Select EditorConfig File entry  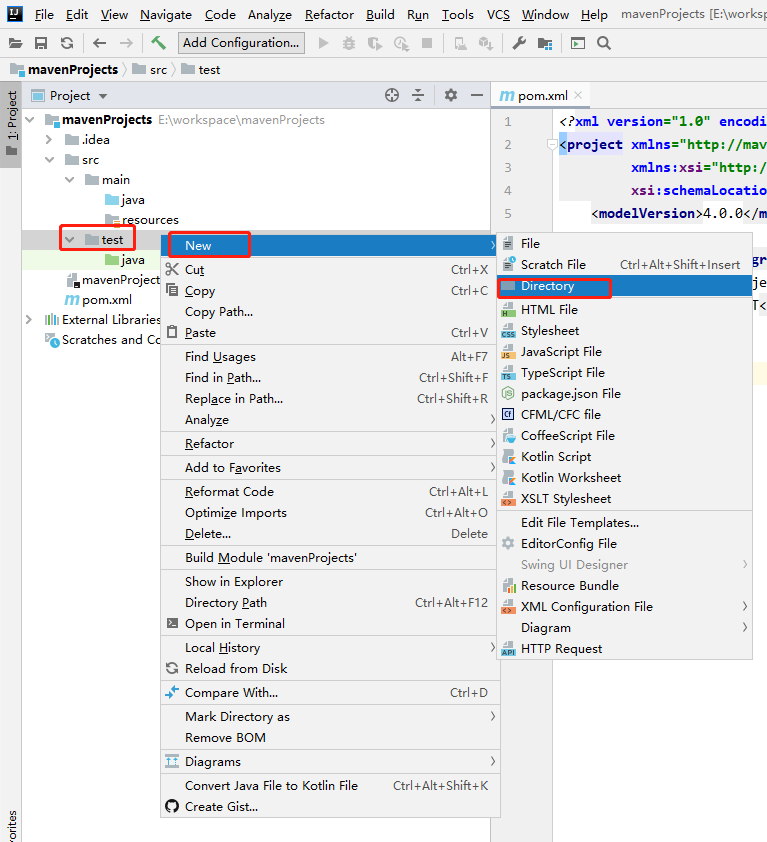click(624, 543)
